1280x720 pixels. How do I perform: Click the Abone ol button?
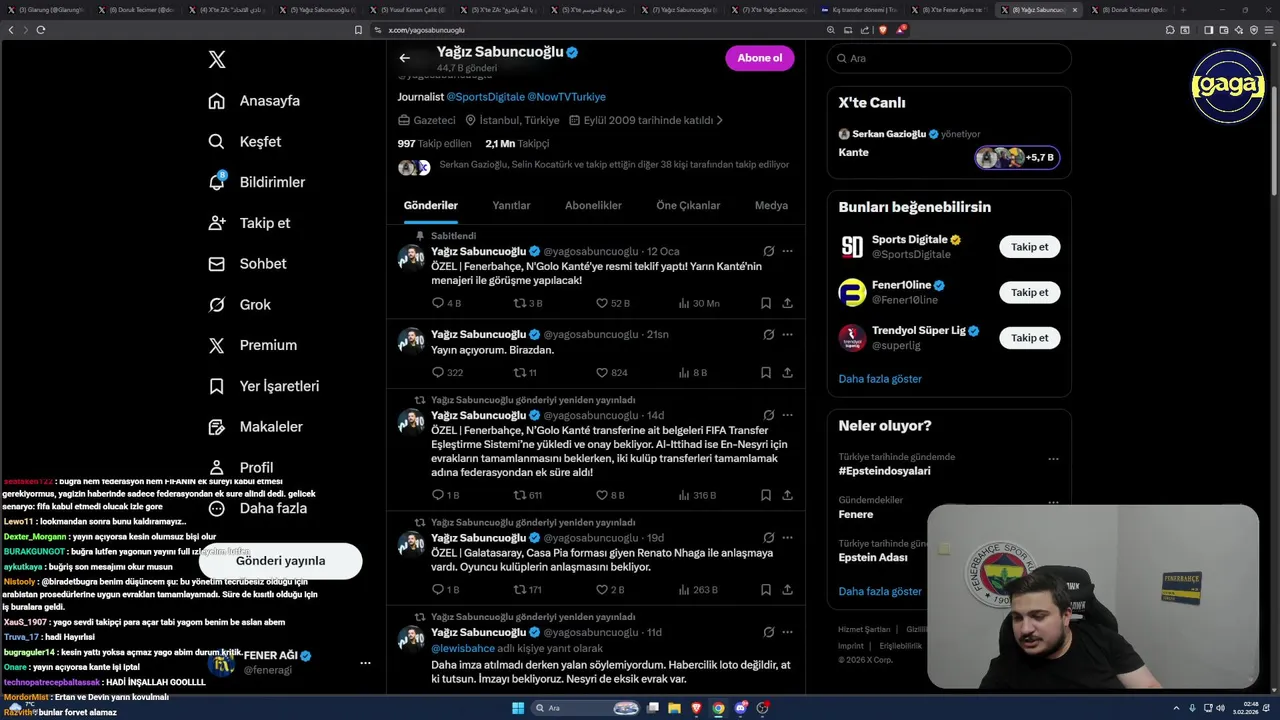coord(760,58)
